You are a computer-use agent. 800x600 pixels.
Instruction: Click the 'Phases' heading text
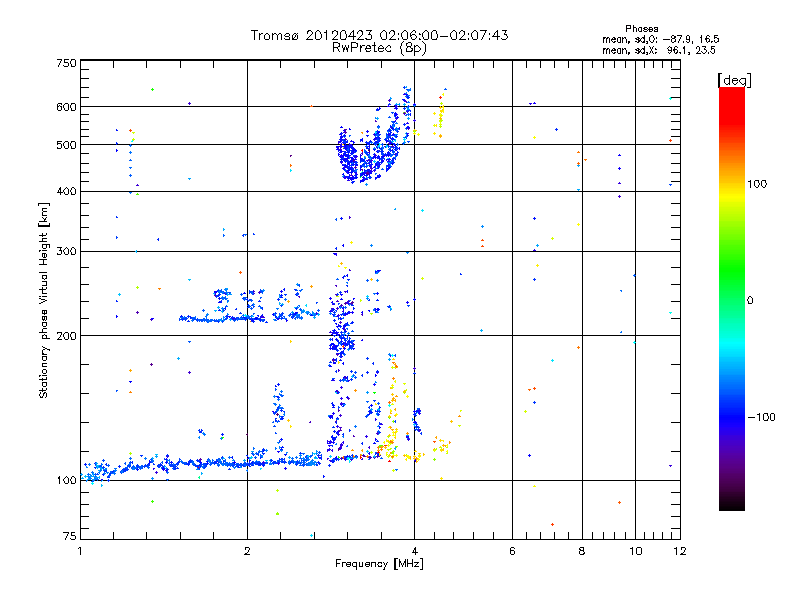(641, 29)
